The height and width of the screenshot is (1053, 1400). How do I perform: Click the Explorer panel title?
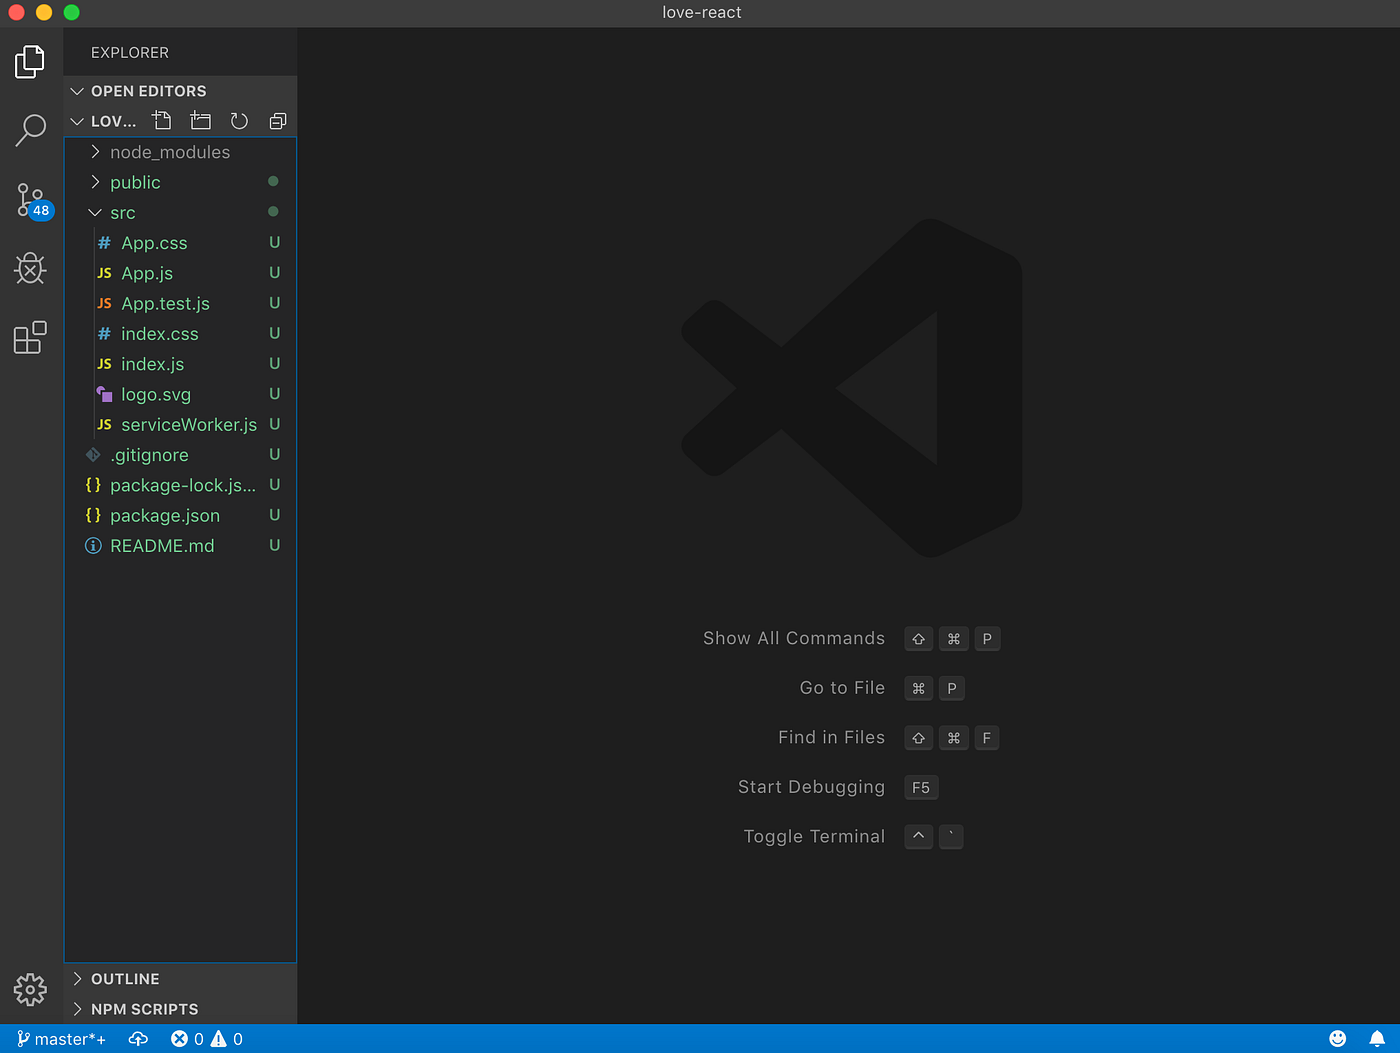130,53
